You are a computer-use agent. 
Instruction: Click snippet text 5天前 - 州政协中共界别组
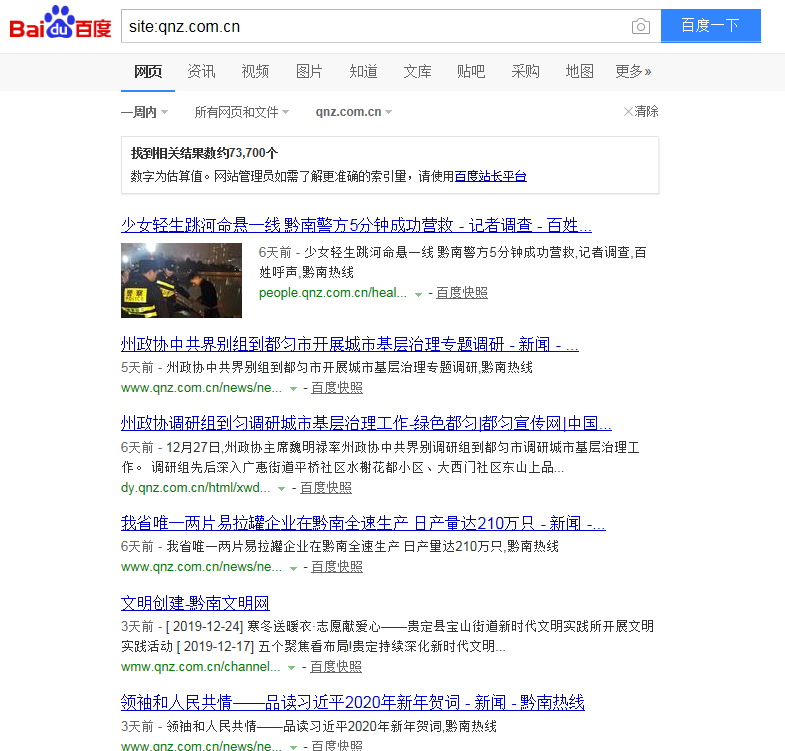point(326,367)
